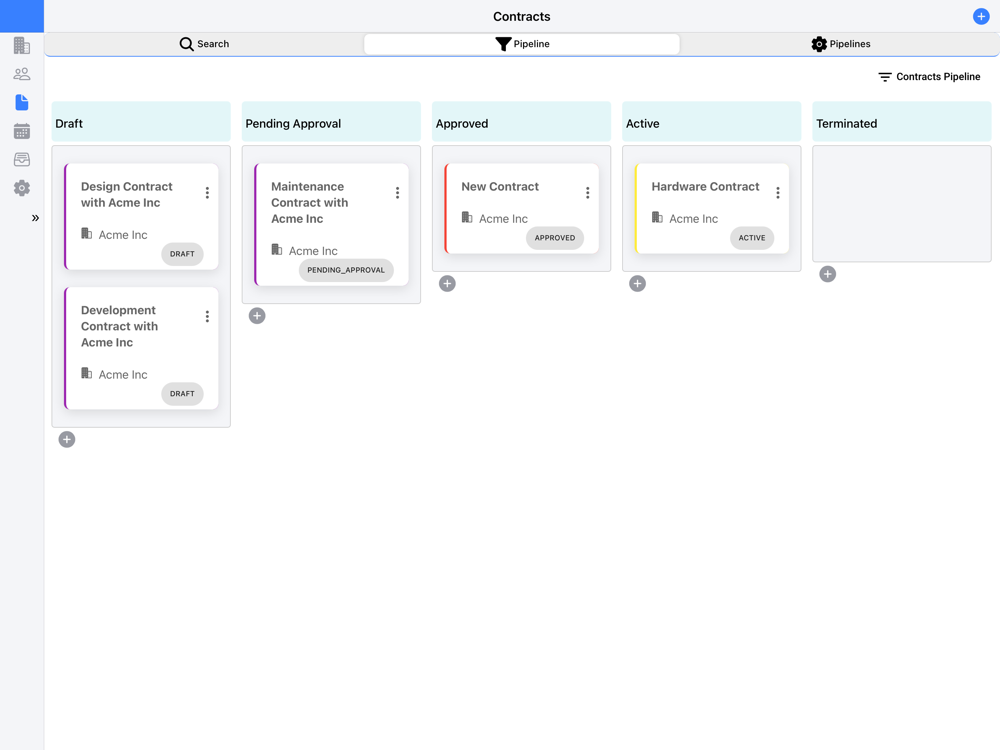Open the contacts people icon in sidebar
The height and width of the screenshot is (750, 1000).
(x=22, y=74)
